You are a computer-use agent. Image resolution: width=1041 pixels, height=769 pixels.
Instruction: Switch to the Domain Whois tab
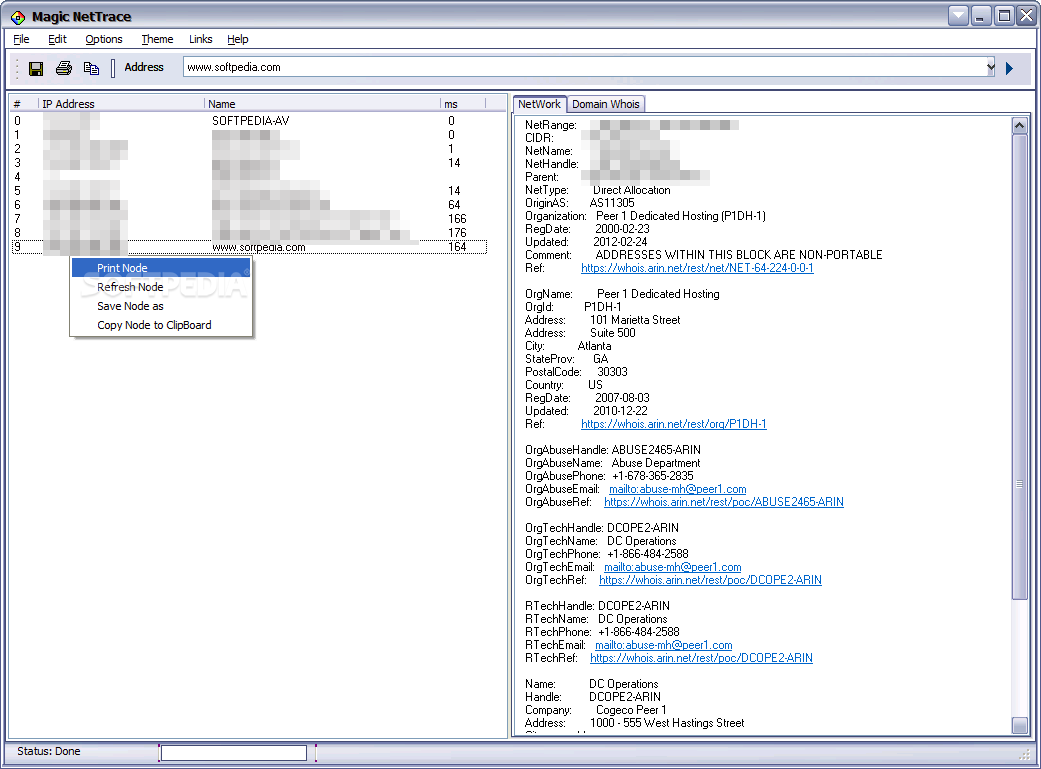[605, 104]
